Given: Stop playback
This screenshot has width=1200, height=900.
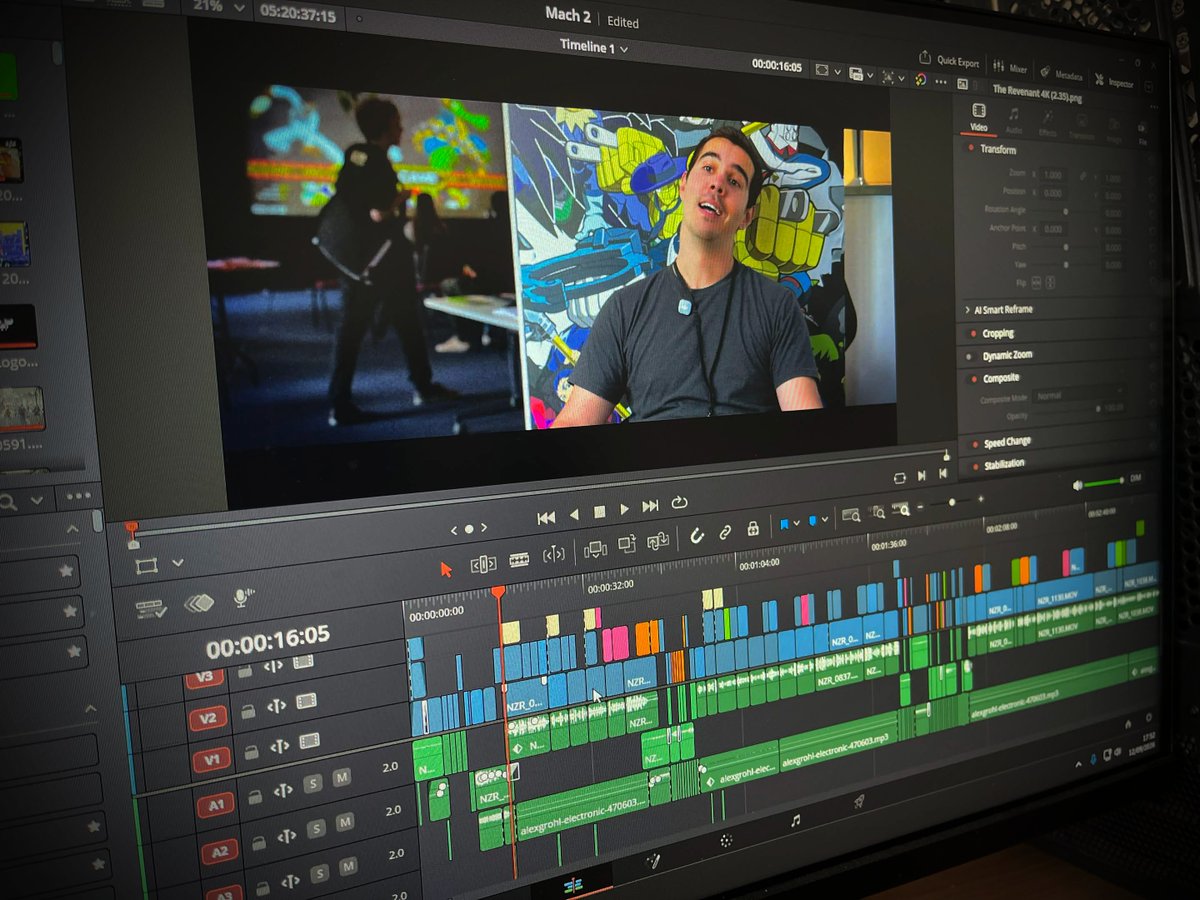Looking at the screenshot, I should coord(600,511).
